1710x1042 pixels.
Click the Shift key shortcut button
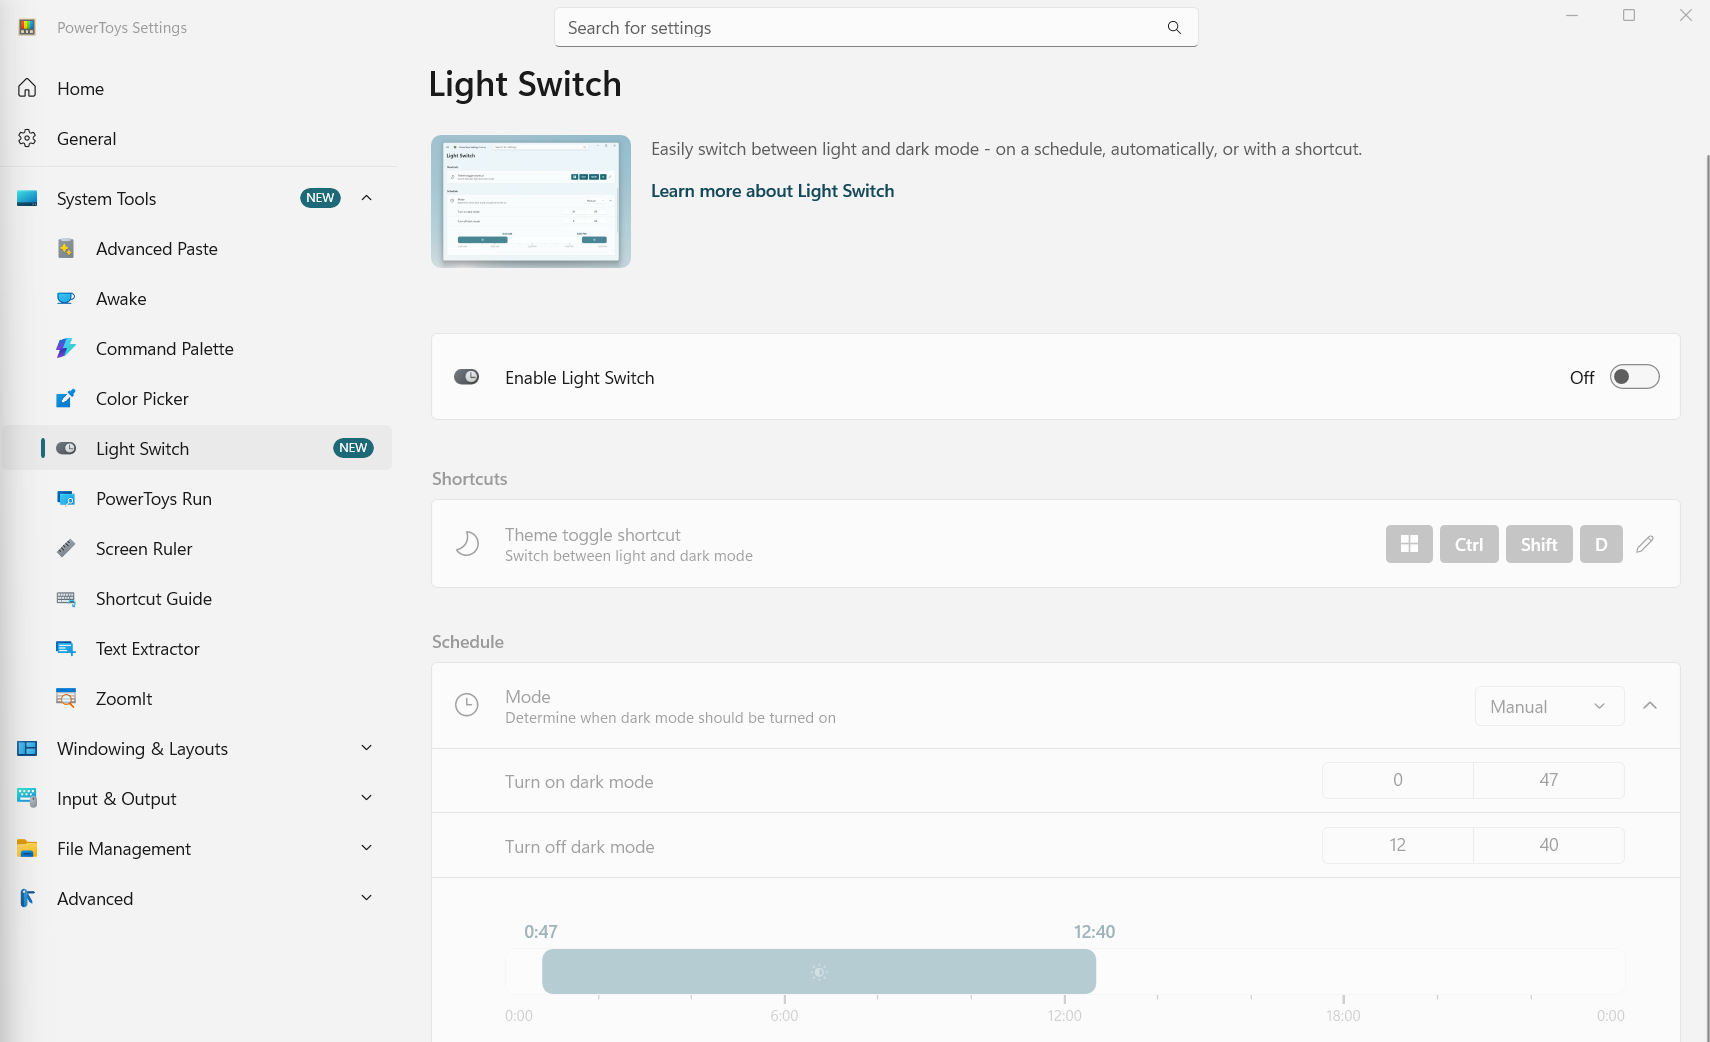(1539, 544)
